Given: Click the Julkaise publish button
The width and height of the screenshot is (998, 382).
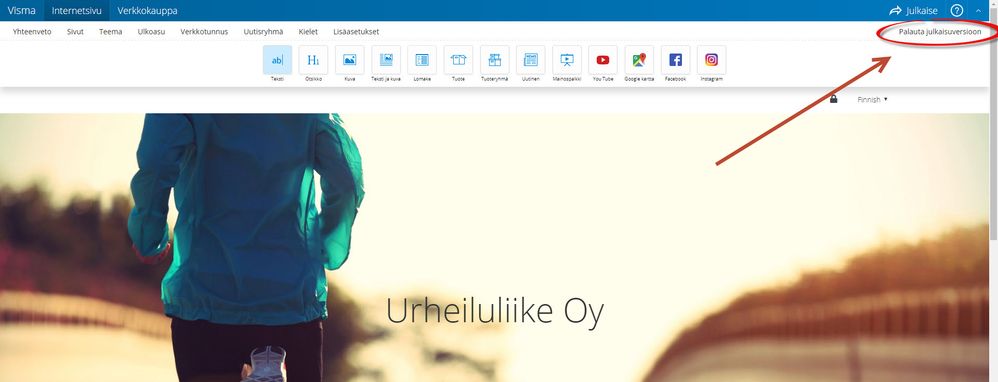Looking at the screenshot, I should [x=913, y=10].
